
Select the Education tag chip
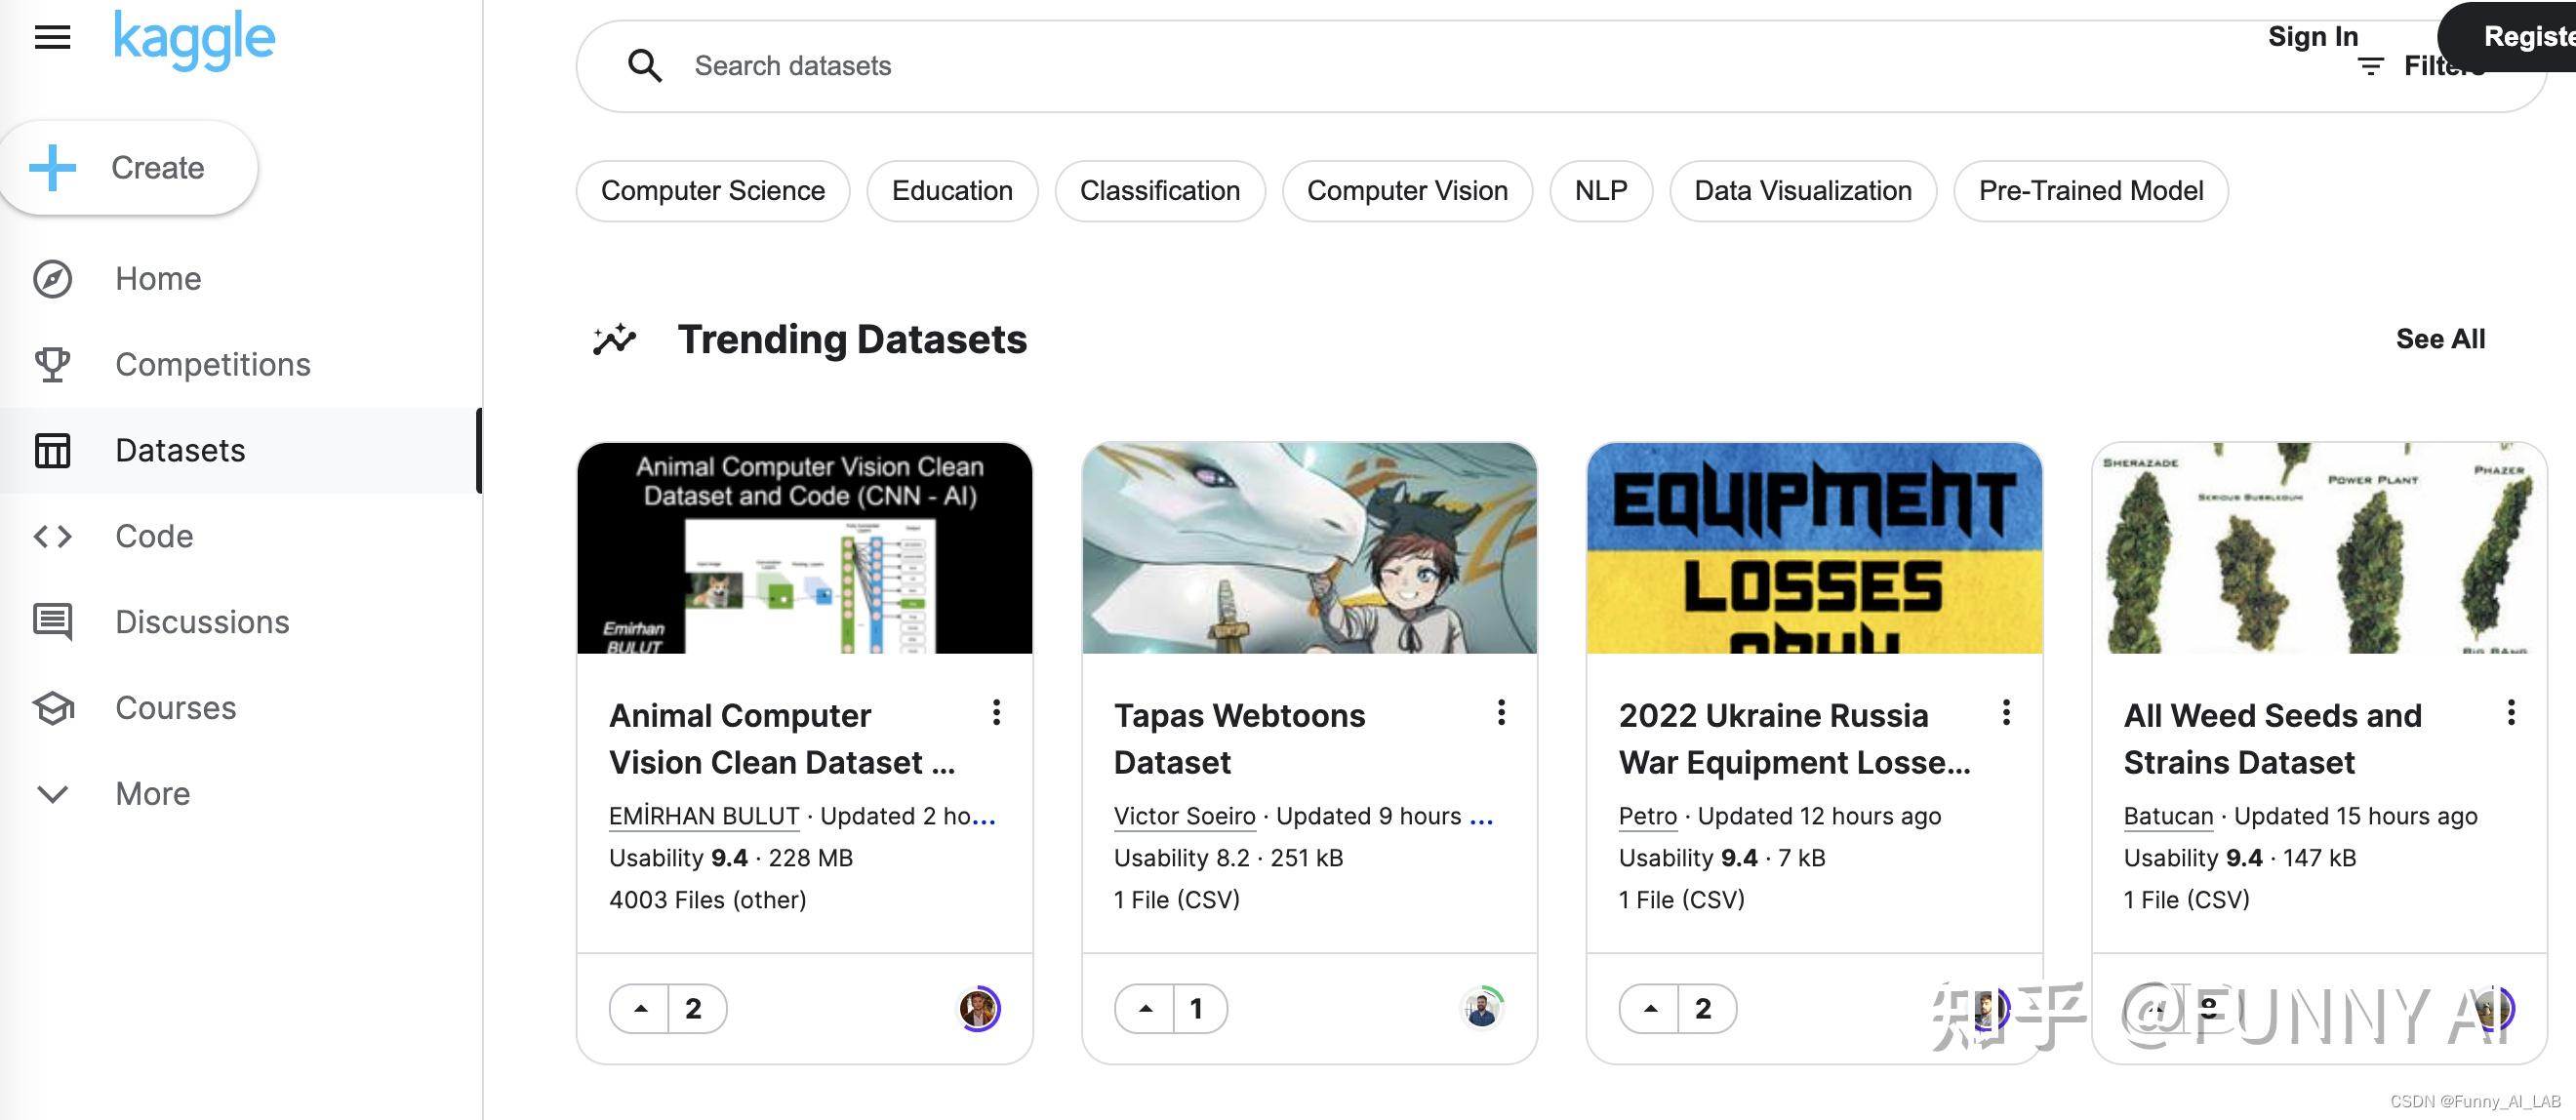(952, 191)
